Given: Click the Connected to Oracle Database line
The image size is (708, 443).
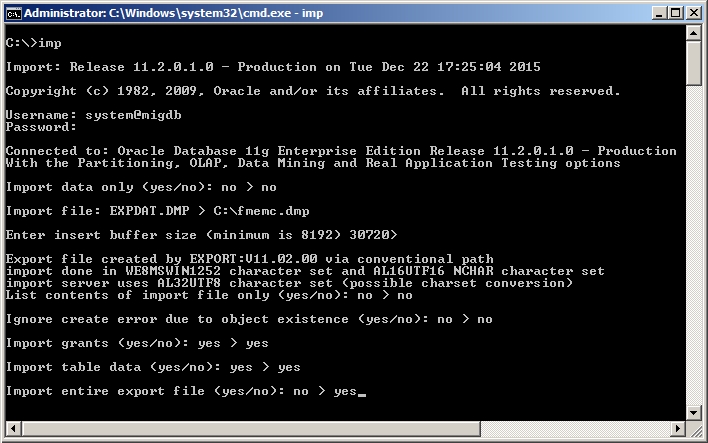Looking at the screenshot, I should pyautogui.click(x=340, y=151).
